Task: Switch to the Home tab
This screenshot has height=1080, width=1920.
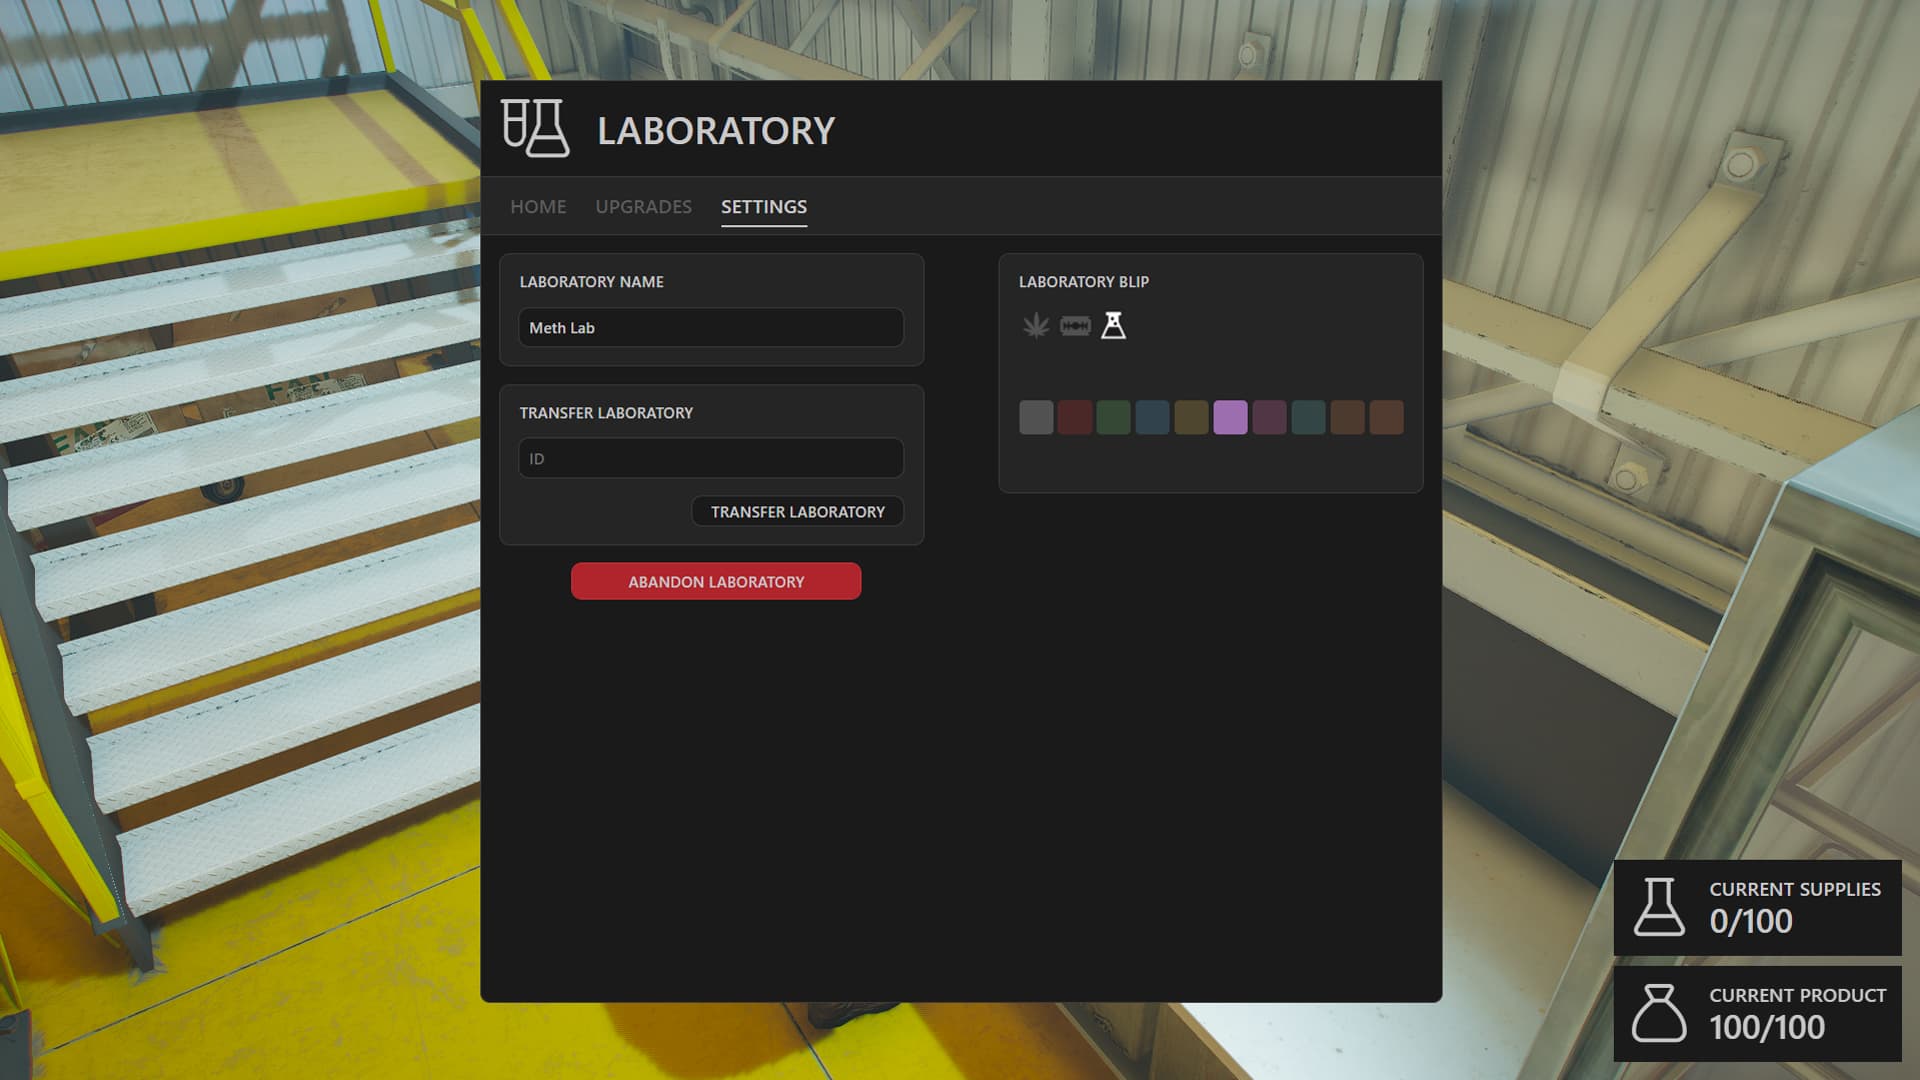Action: [x=538, y=207]
